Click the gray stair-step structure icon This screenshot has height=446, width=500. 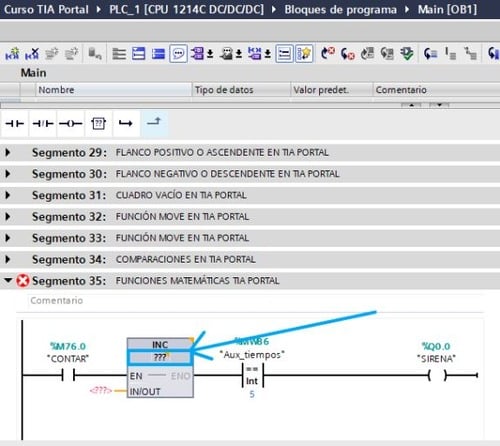[470, 53]
